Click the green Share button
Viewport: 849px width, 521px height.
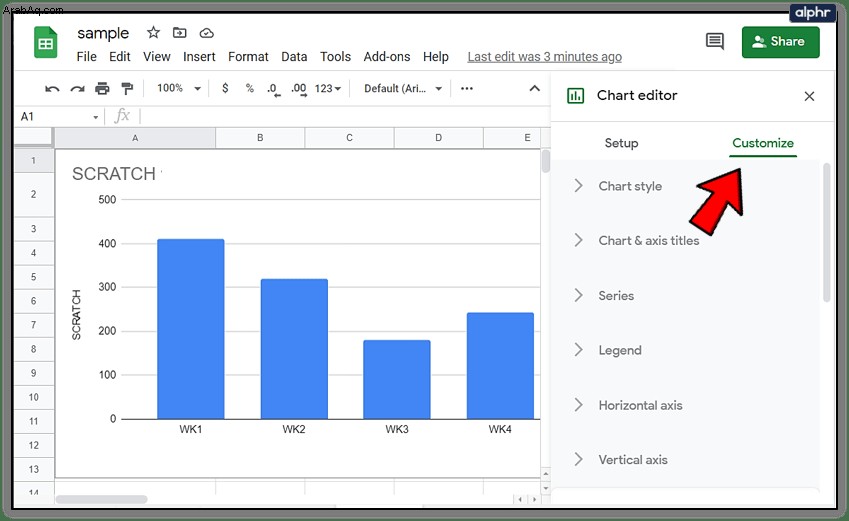pyautogui.click(x=780, y=42)
